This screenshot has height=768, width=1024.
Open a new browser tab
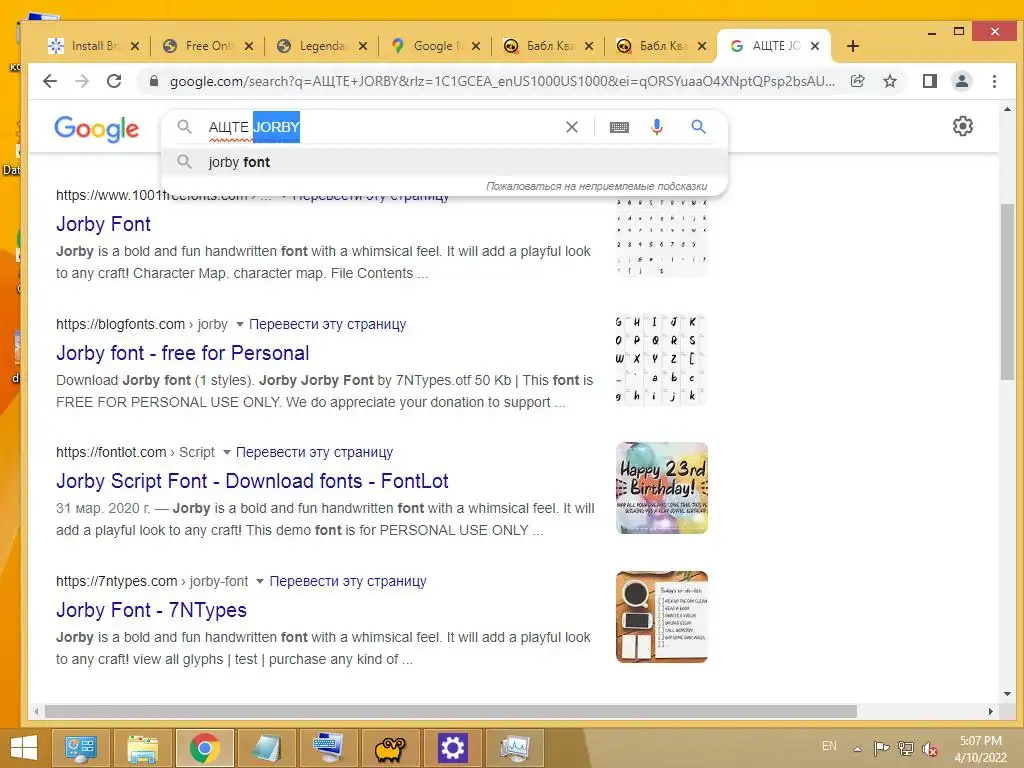coord(852,46)
